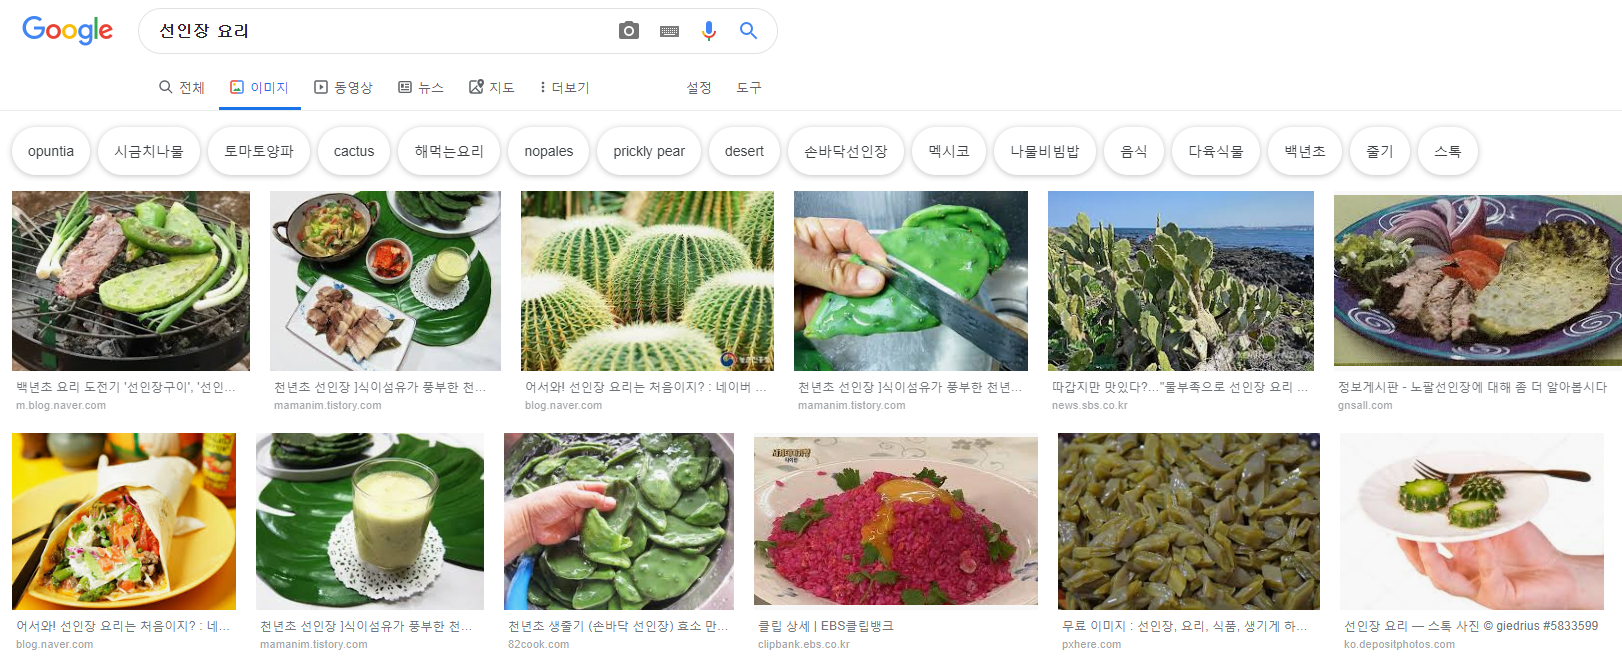Go to Google homepage via logo

[x=67, y=31]
